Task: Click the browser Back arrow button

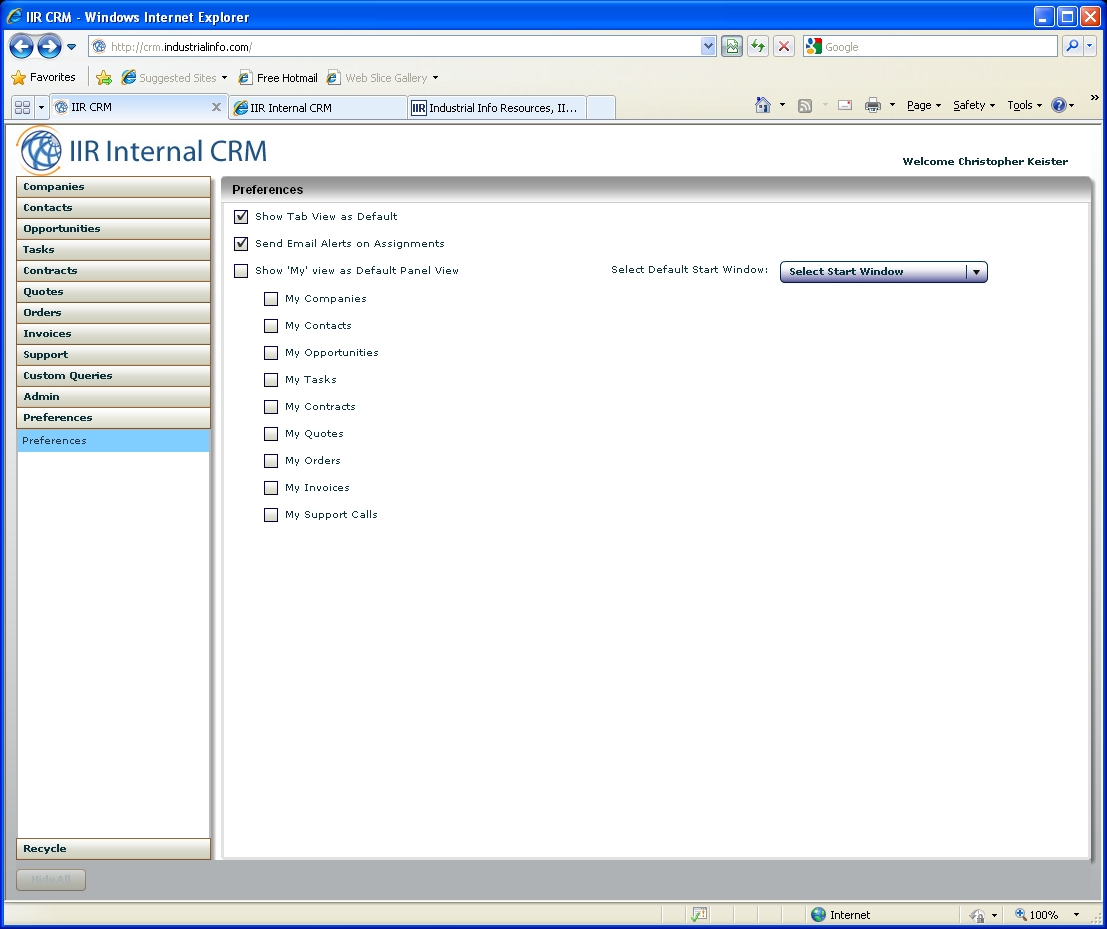Action: [x=22, y=46]
